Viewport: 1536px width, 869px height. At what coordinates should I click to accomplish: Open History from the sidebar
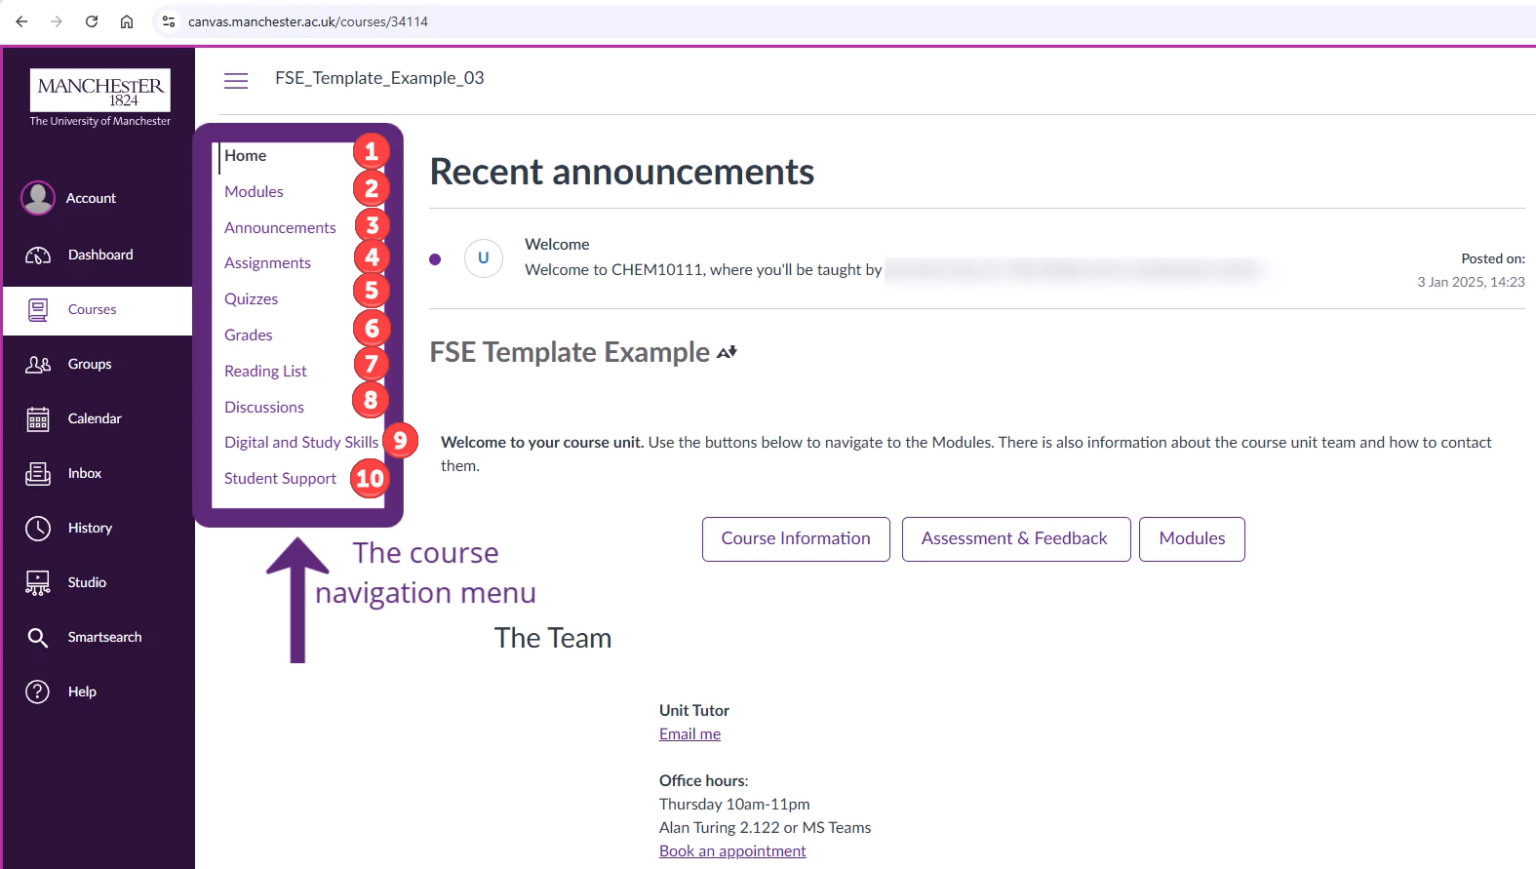[x=37, y=528]
